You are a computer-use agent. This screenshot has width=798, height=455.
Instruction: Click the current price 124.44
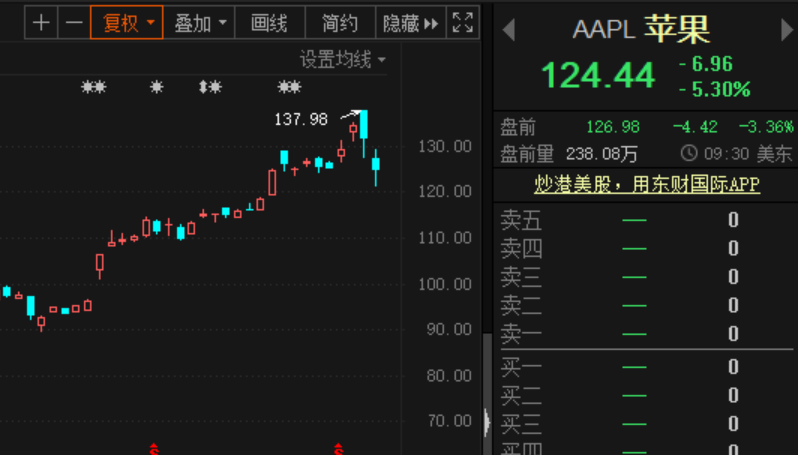pyautogui.click(x=598, y=75)
